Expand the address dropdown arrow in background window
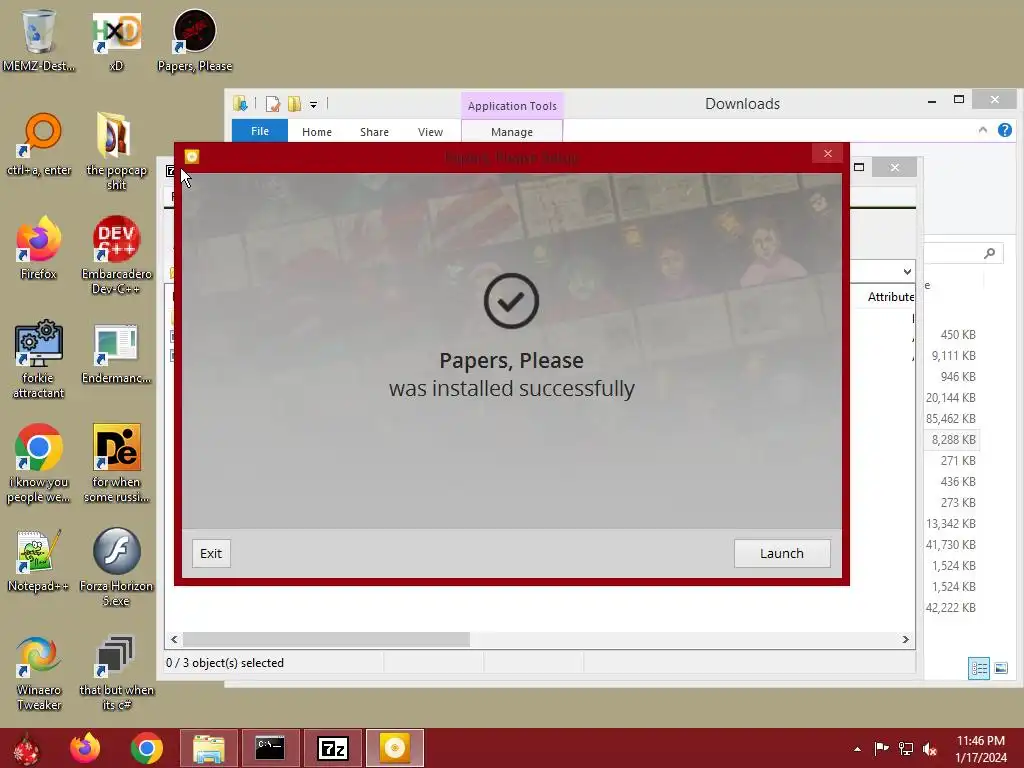The width and height of the screenshot is (1024, 768). (907, 272)
